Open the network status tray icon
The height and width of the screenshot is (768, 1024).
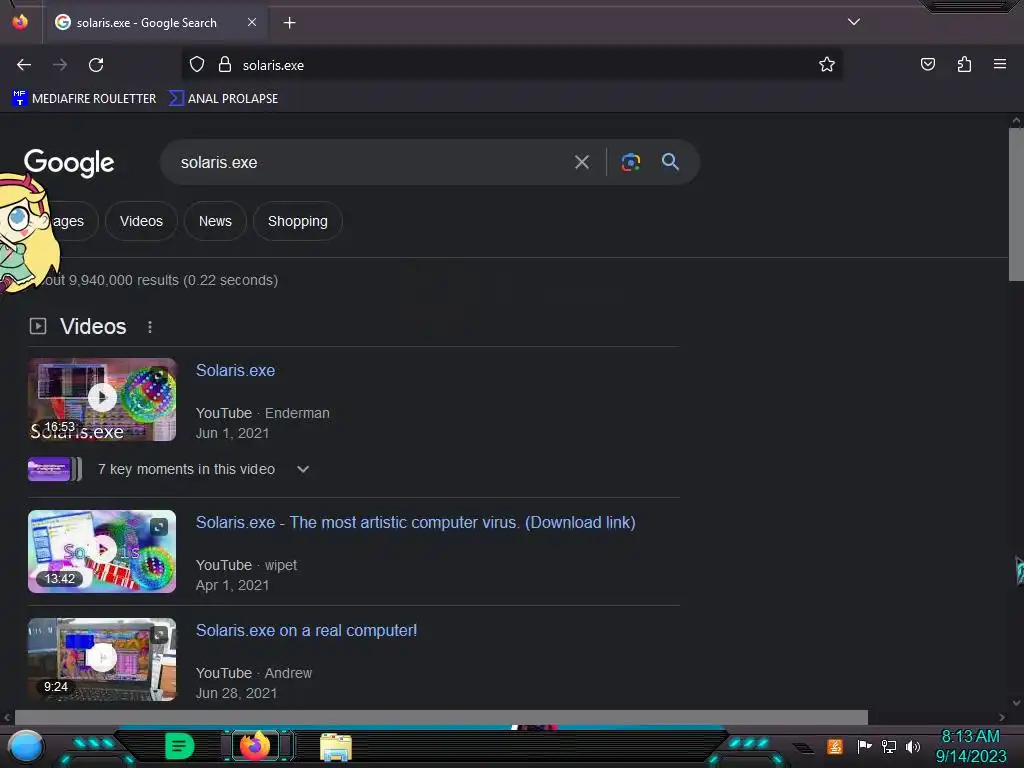pos(889,746)
